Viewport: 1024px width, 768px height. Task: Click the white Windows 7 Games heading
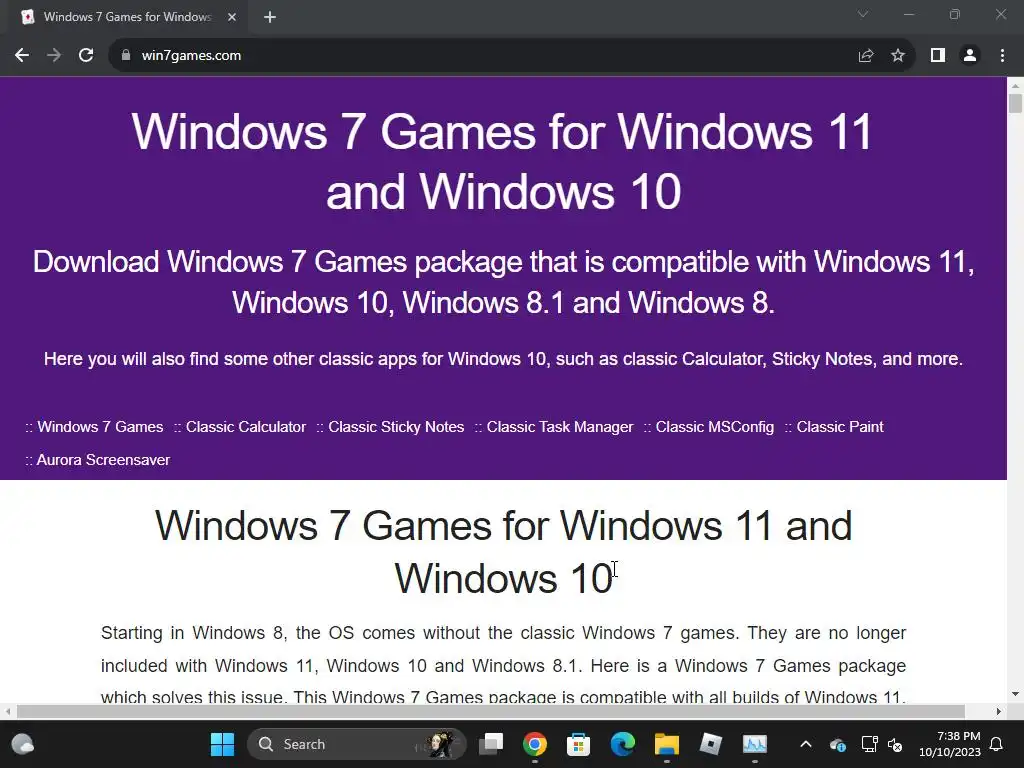tap(503, 161)
